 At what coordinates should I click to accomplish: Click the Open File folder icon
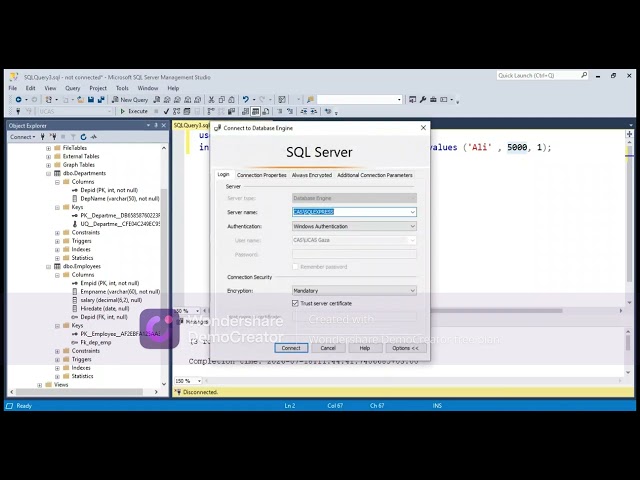pyautogui.click(x=80, y=100)
